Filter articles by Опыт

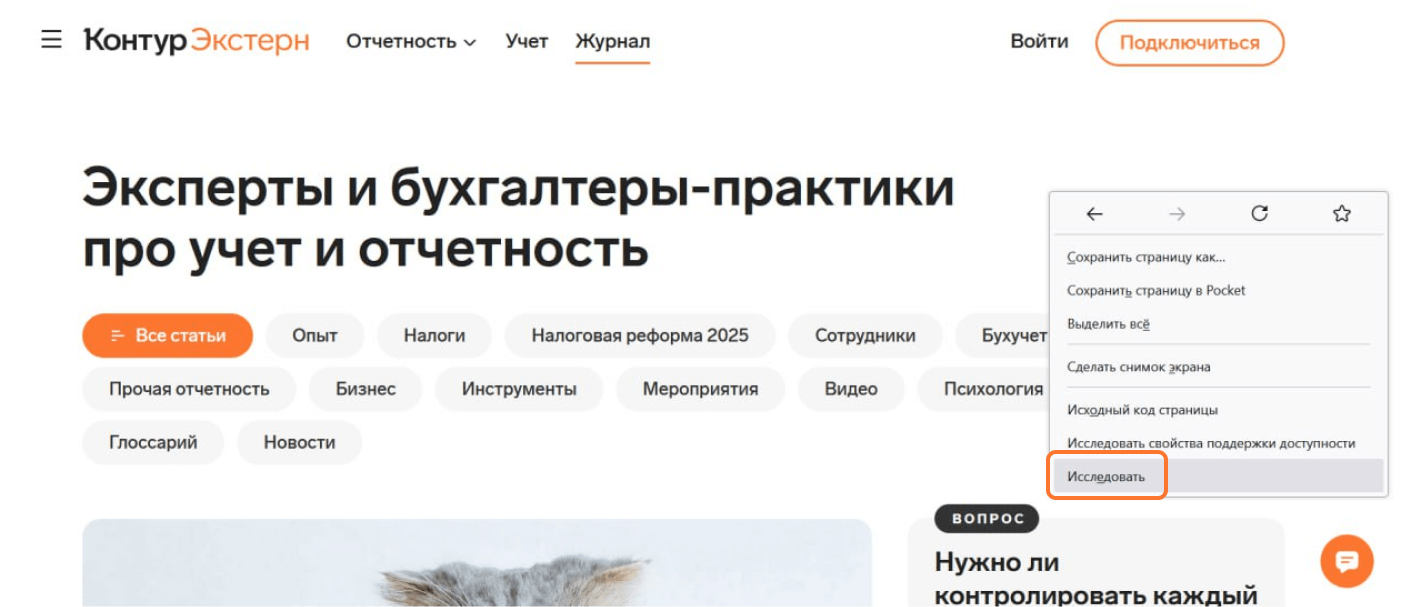pos(315,336)
